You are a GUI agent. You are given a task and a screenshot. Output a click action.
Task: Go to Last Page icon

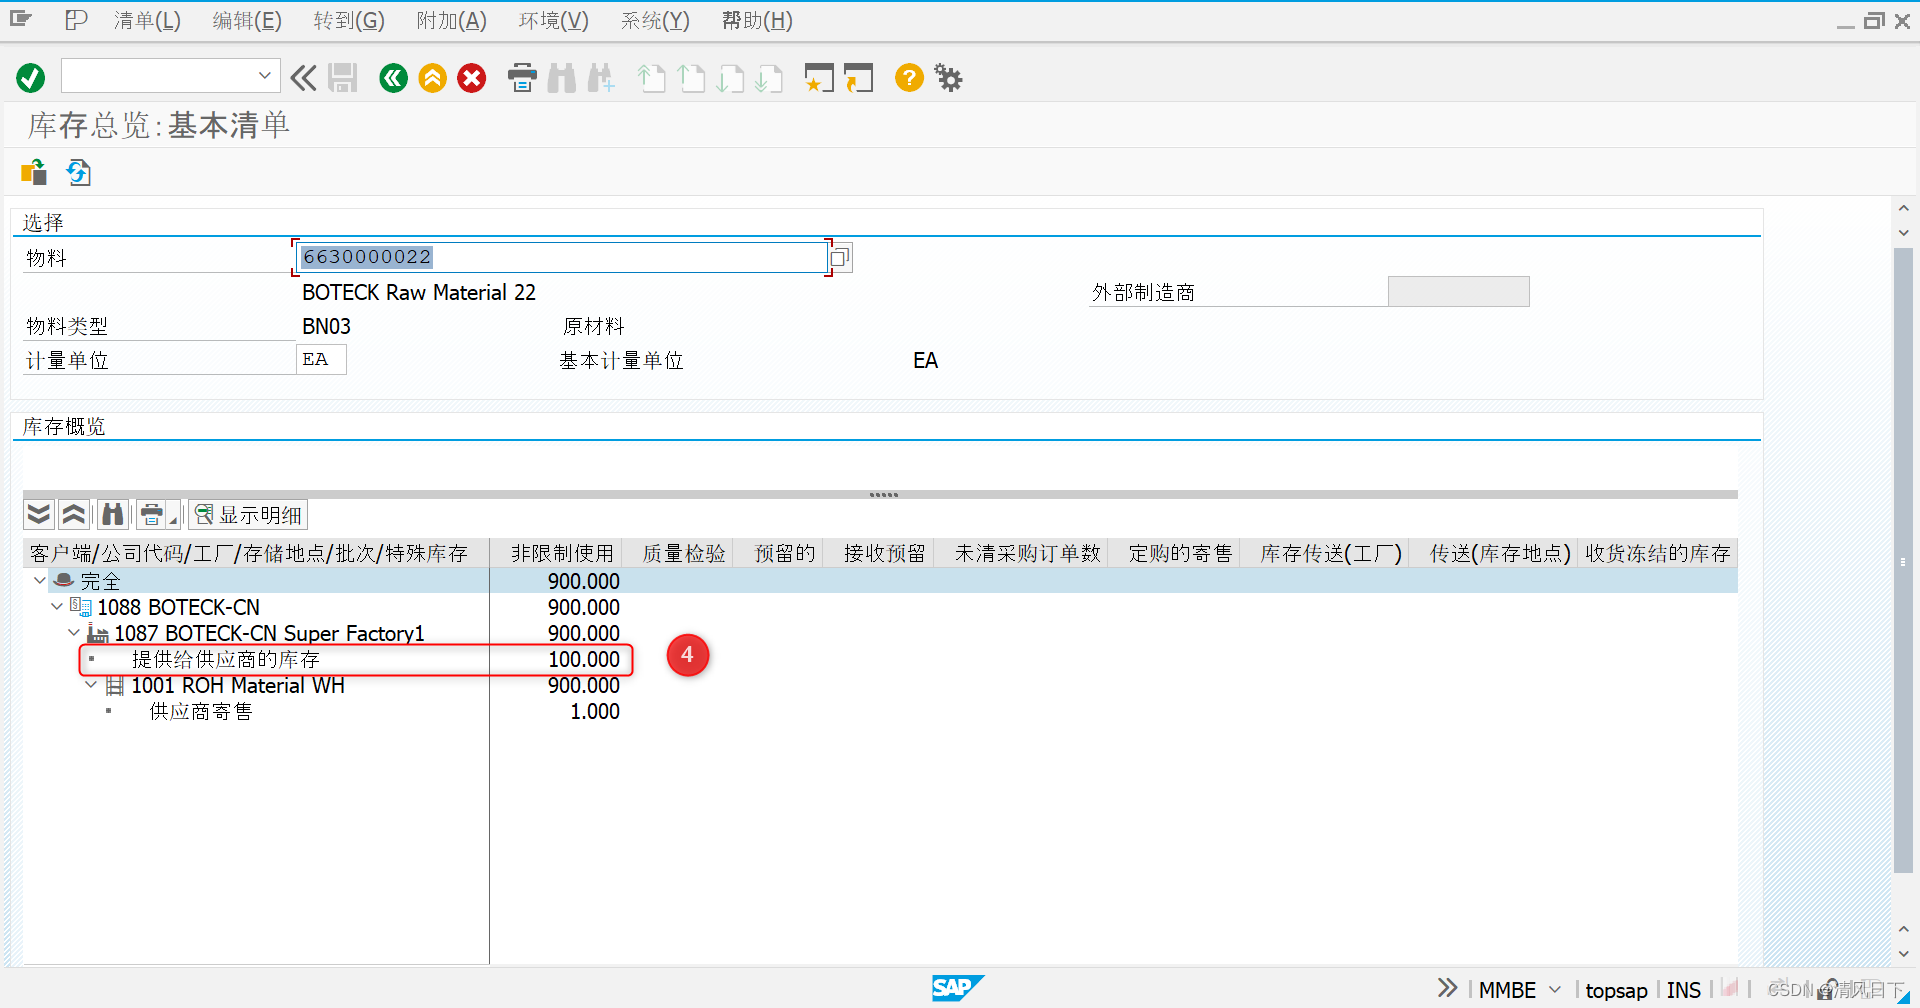(769, 78)
